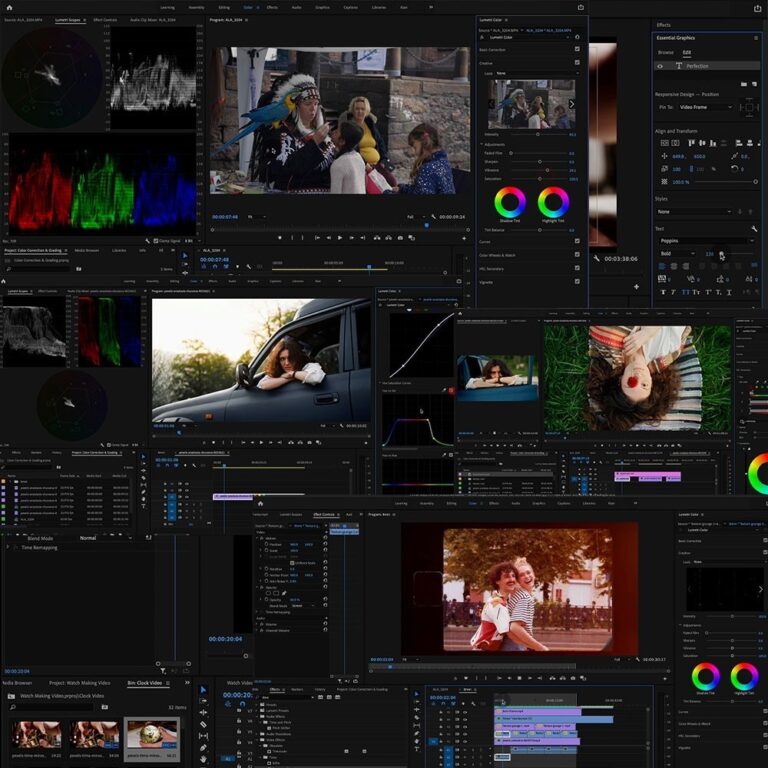Open the Fit zoom dropdown in ALA_3204 monitor
This screenshot has width=768, height=768.
pyautogui.click(x=257, y=216)
